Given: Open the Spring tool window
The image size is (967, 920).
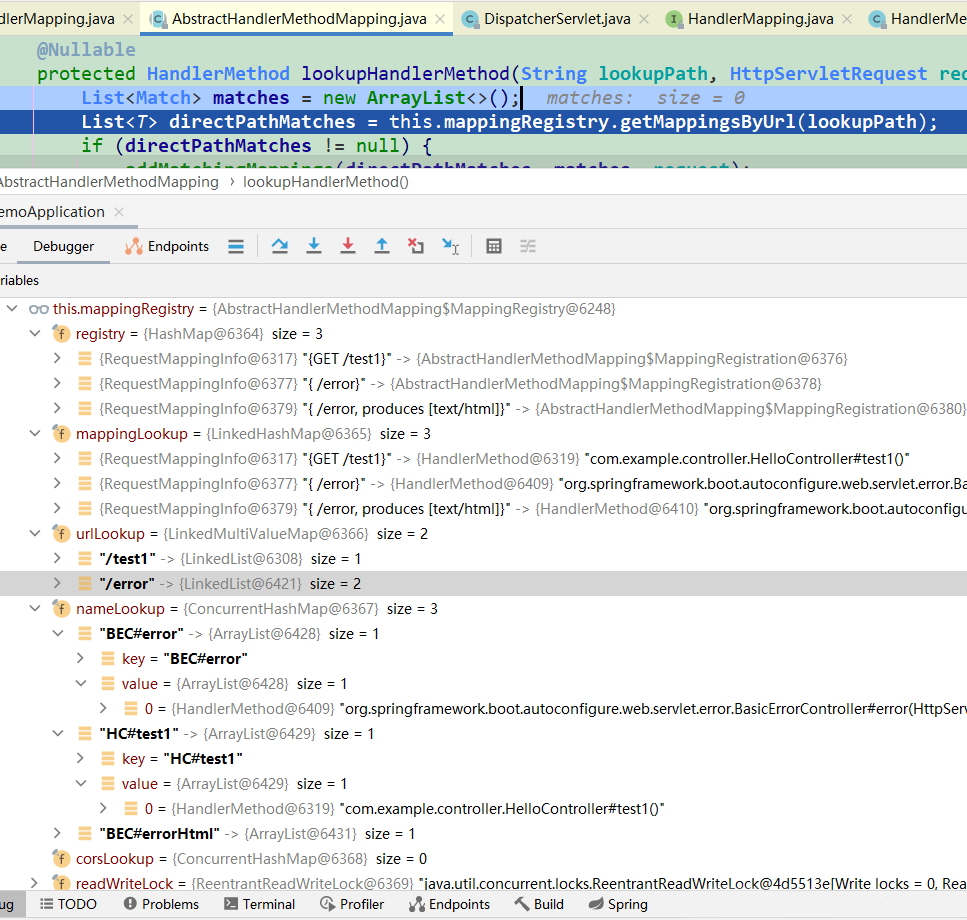Looking at the screenshot, I should (618, 904).
